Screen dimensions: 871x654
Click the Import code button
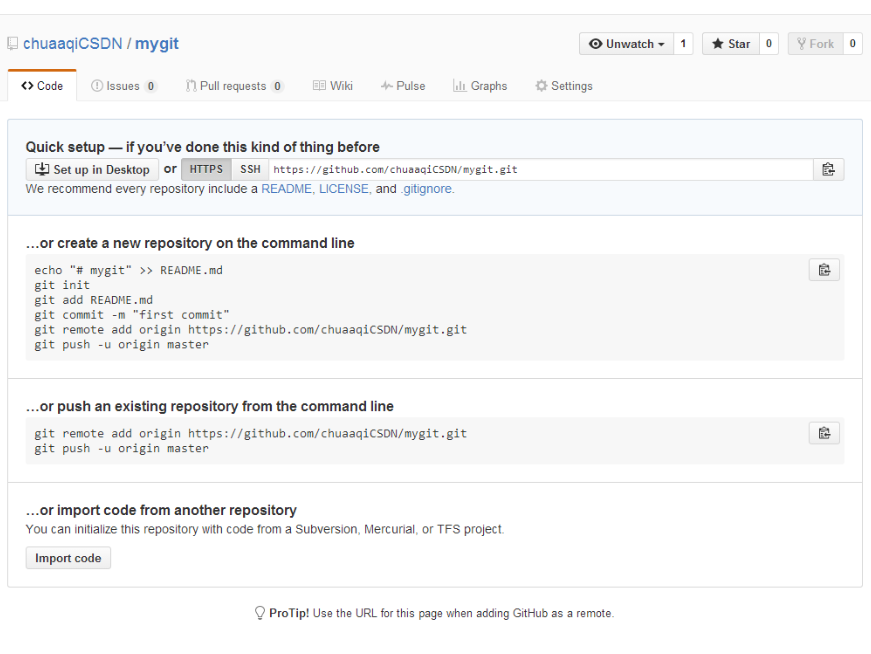(68, 558)
